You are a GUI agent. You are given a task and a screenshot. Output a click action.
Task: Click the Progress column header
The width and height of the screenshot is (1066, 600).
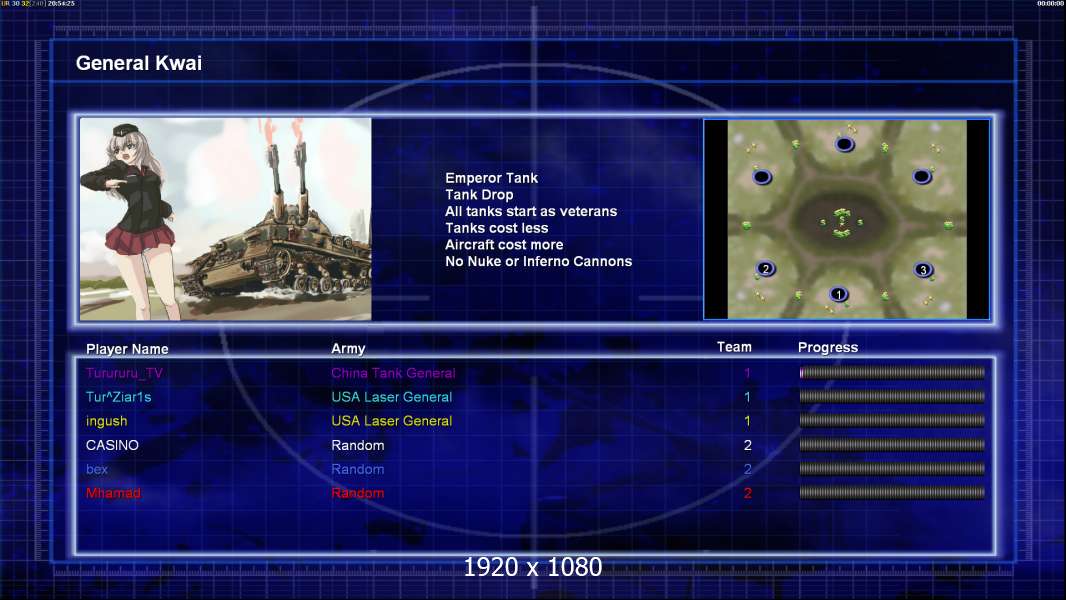pyautogui.click(x=828, y=348)
